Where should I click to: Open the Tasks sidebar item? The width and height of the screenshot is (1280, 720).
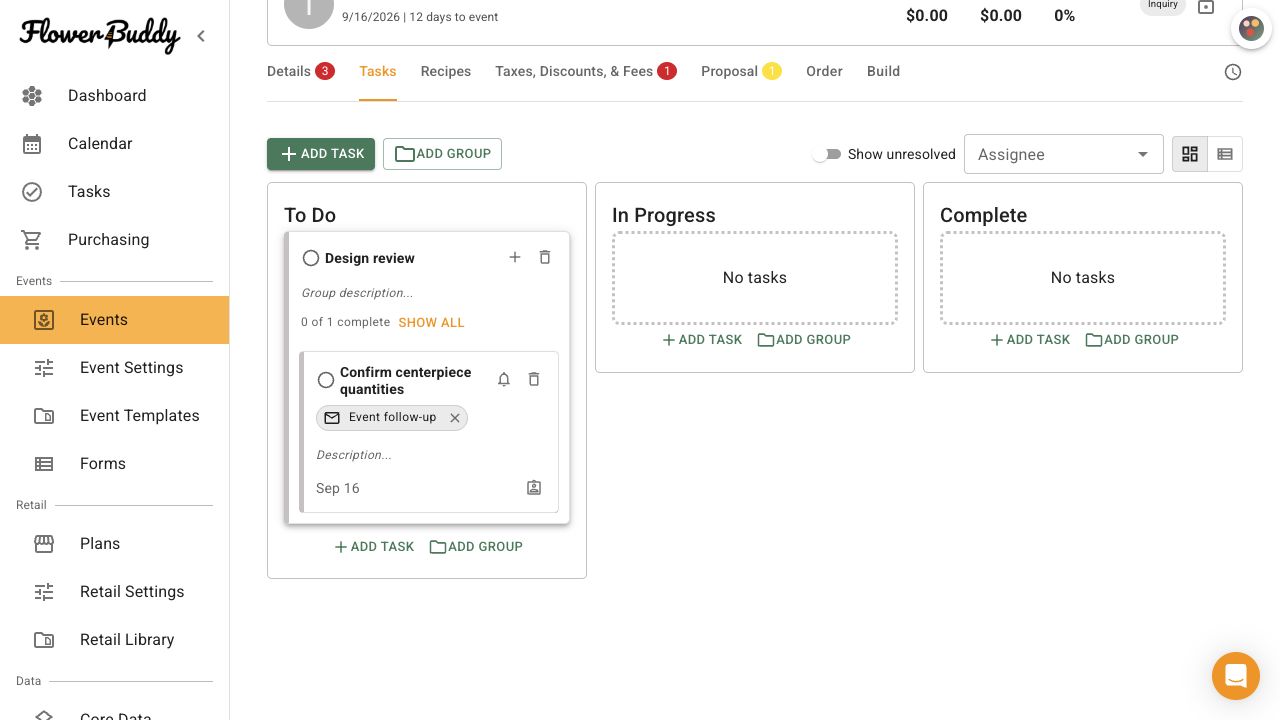(x=114, y=192)
